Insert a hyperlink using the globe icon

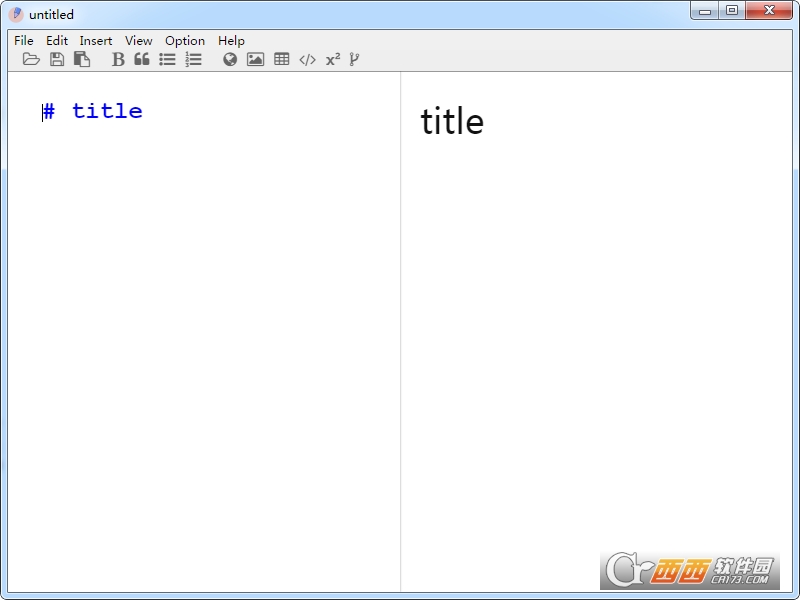click(230, 59)
